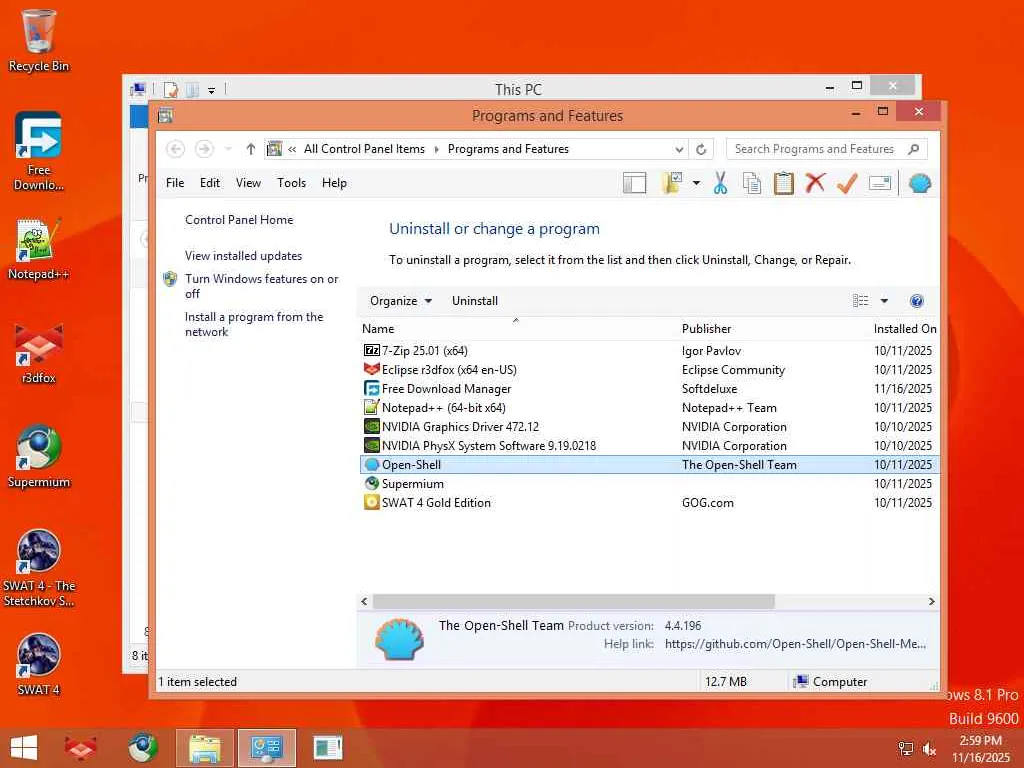Open the Help menu
1024x768 pixels.
(334, 184)
